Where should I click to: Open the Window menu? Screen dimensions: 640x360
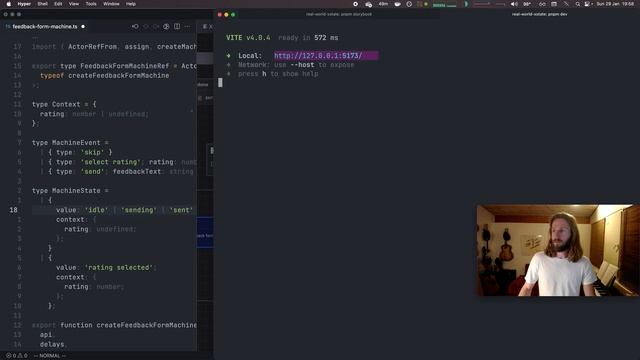click(x=111, y=4)
